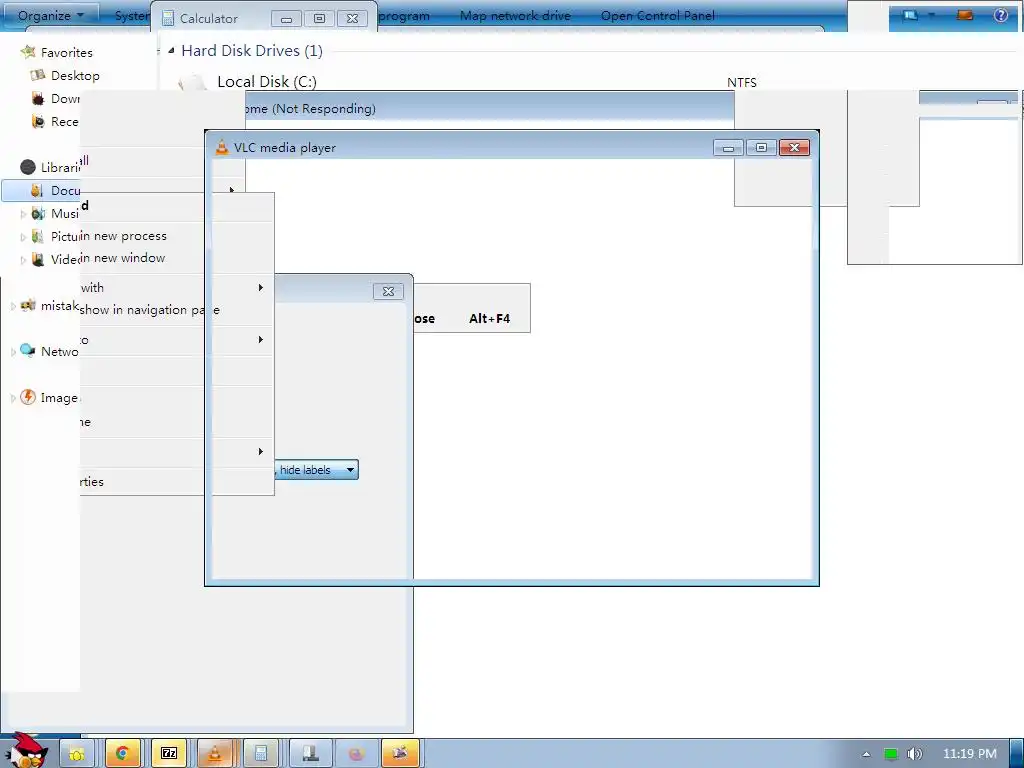Click Map network drive in toolbar
This screenshot has height=768, width=1024.
pos(515,15)
